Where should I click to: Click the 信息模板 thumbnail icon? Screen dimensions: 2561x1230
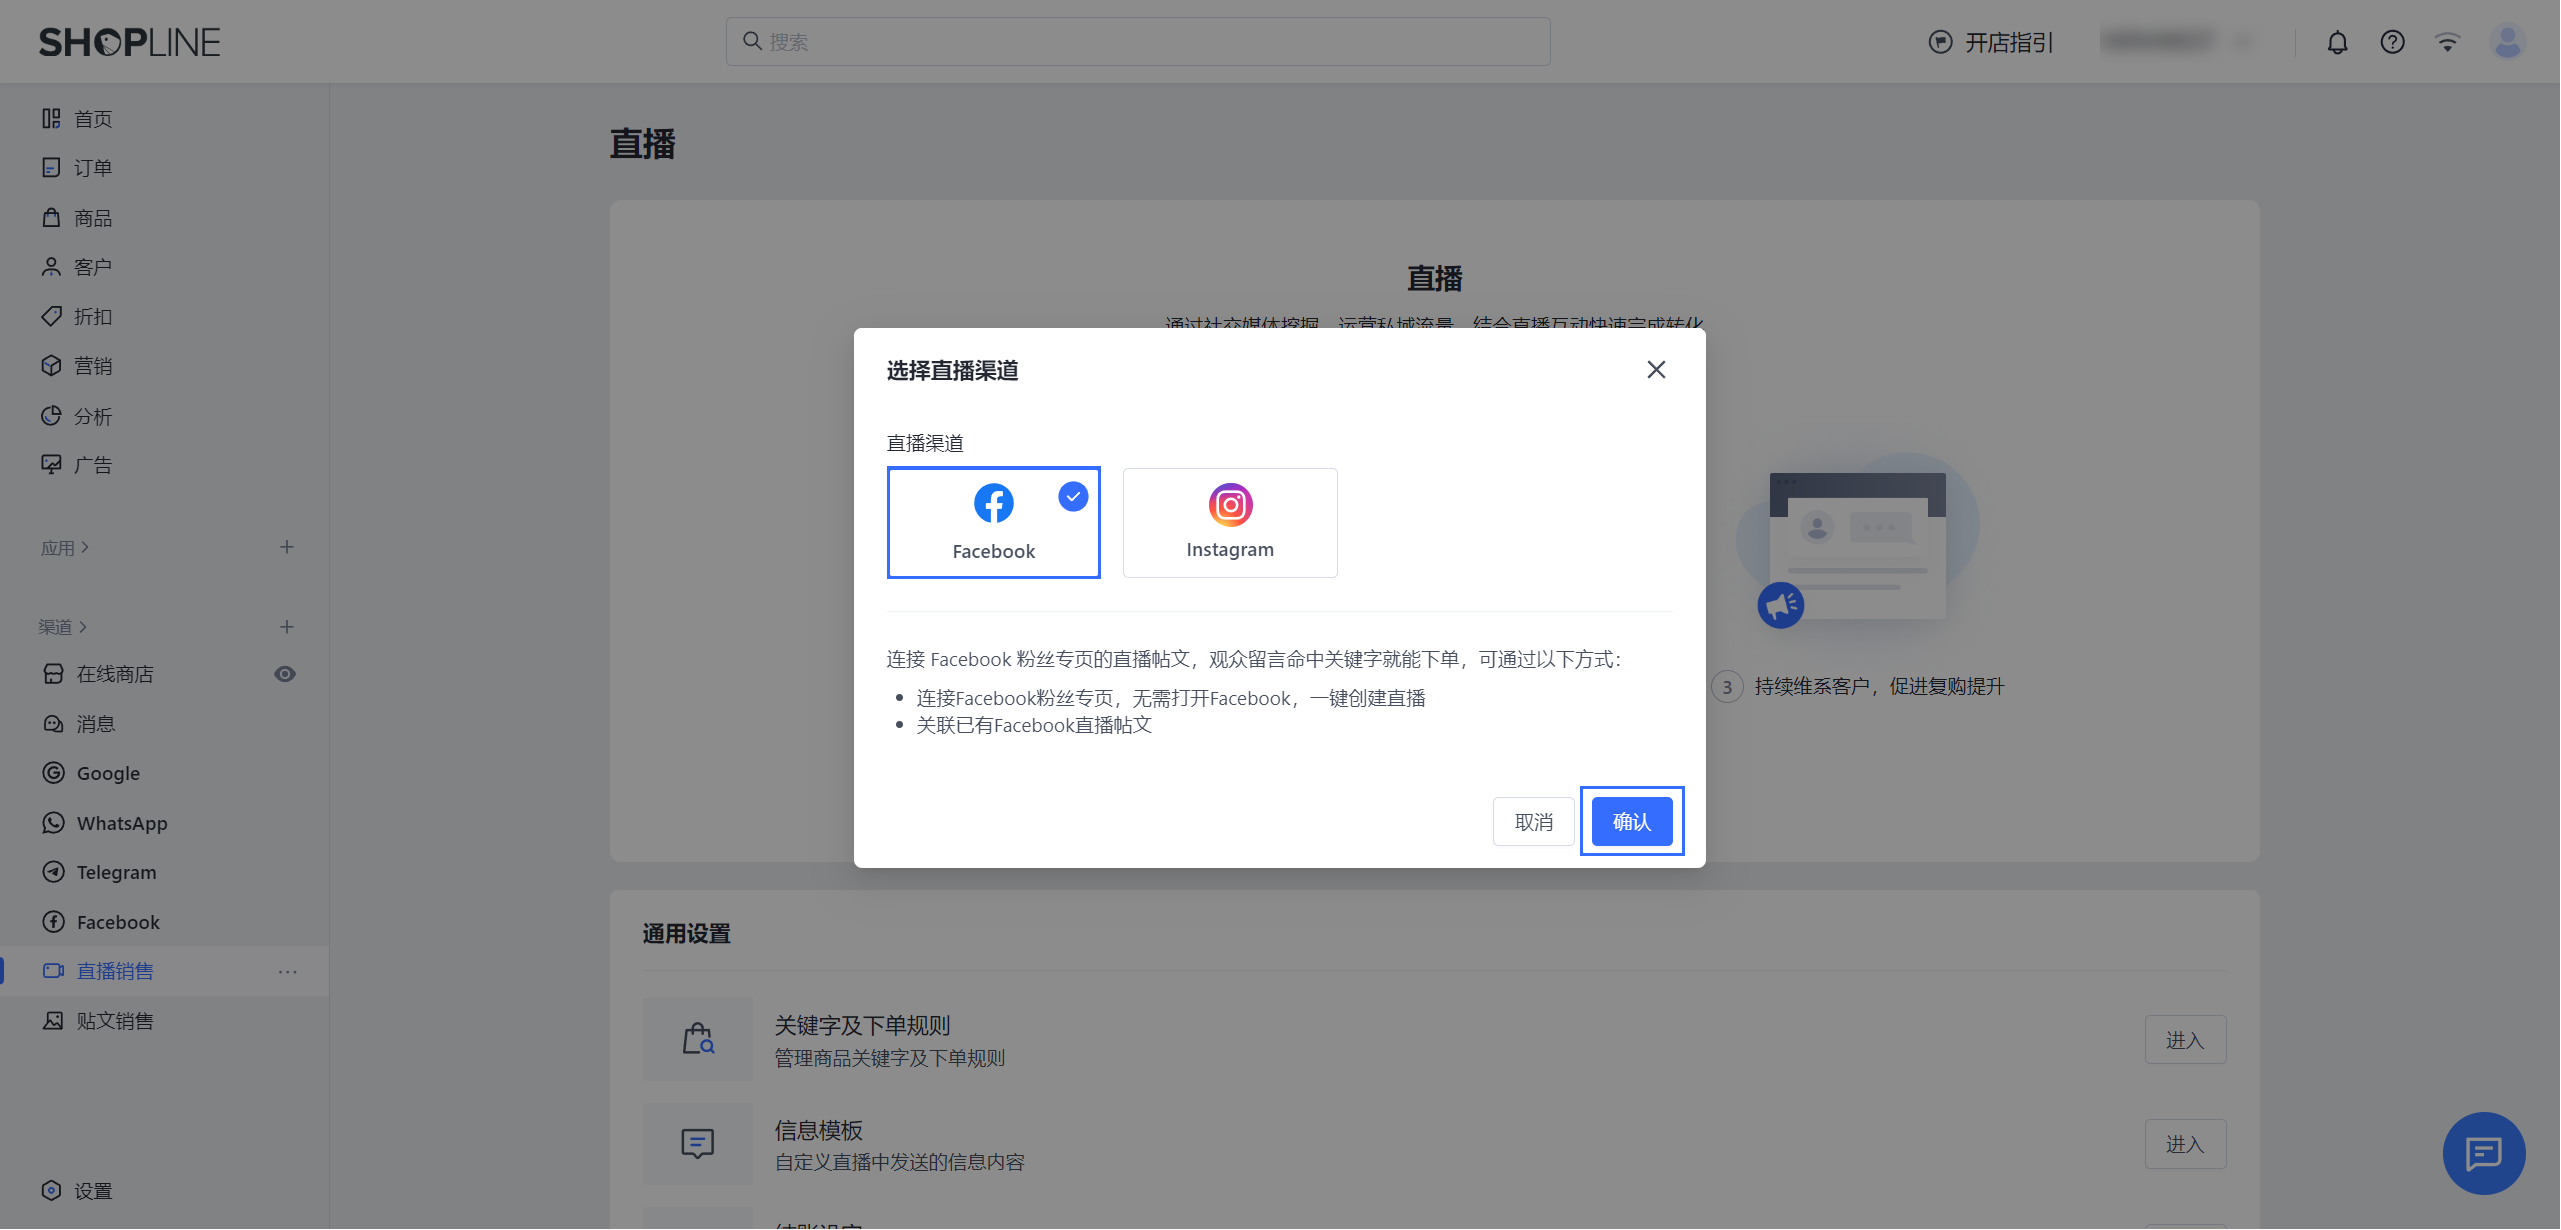click(x=698, y=1143)
